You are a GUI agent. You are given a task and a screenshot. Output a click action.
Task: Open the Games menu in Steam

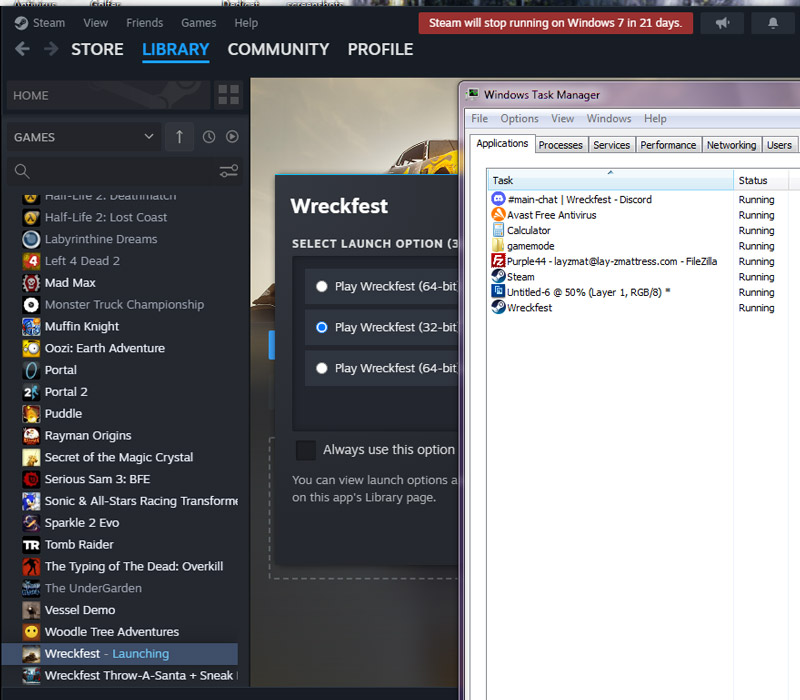[198, 23]
